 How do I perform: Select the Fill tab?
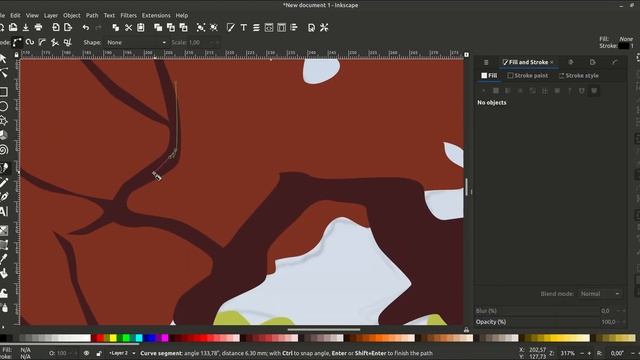click(x=489, y=76)
